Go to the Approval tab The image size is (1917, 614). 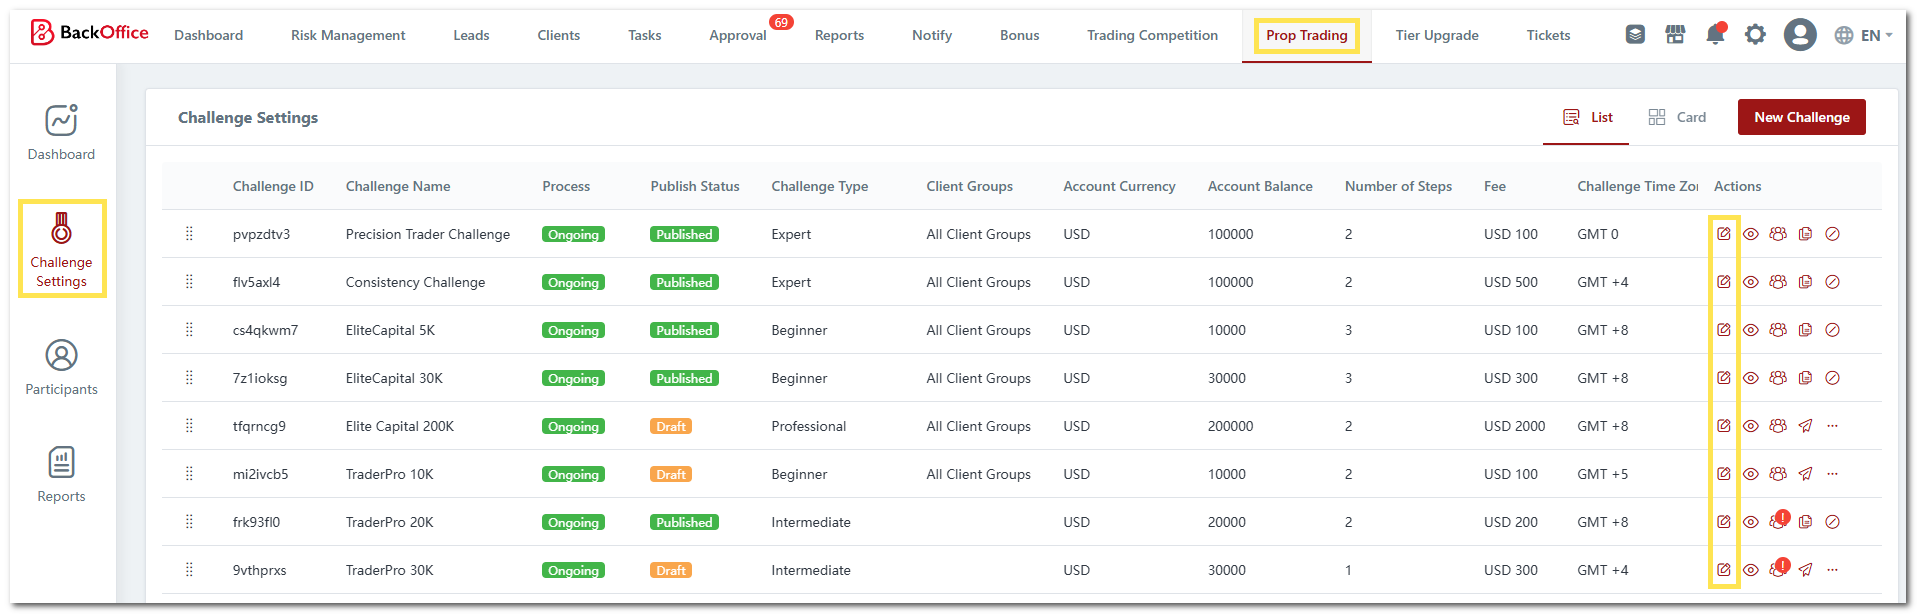point(738,35)
